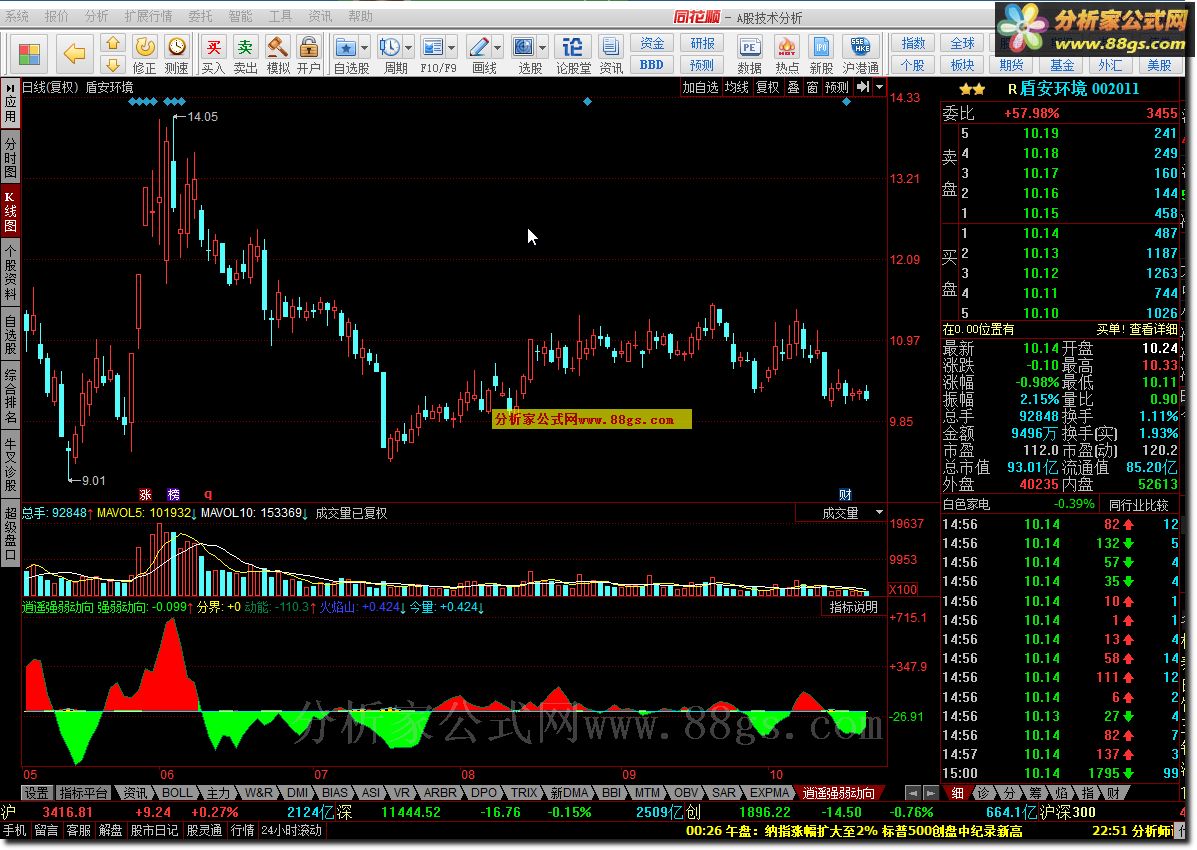Select the TRIX indicator tab
The image size is (1197, 850).
pyautogui.click(x=524, y=793)
